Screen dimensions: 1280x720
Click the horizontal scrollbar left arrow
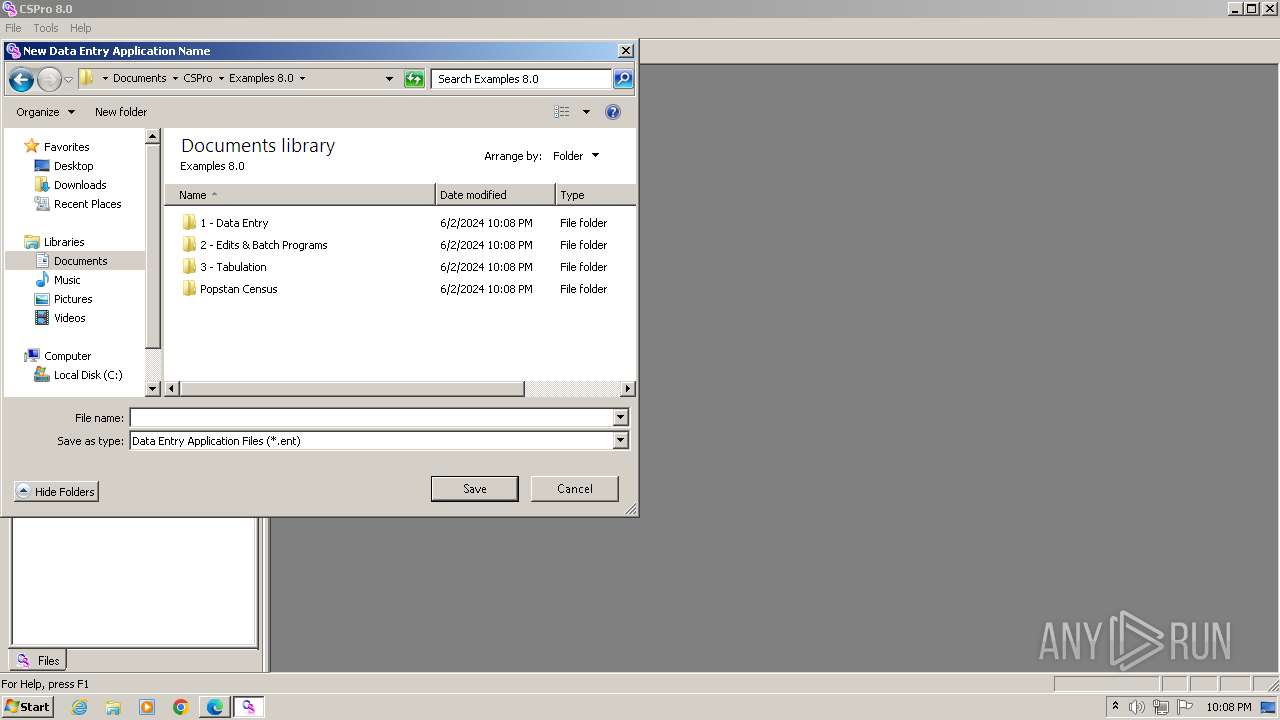pos(172,389)
